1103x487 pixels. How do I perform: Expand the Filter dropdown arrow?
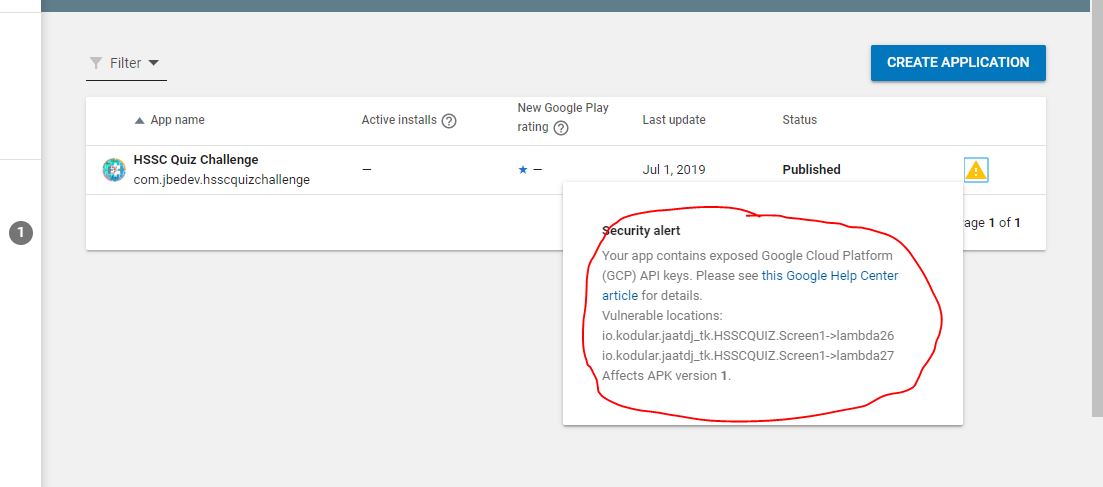153,63
